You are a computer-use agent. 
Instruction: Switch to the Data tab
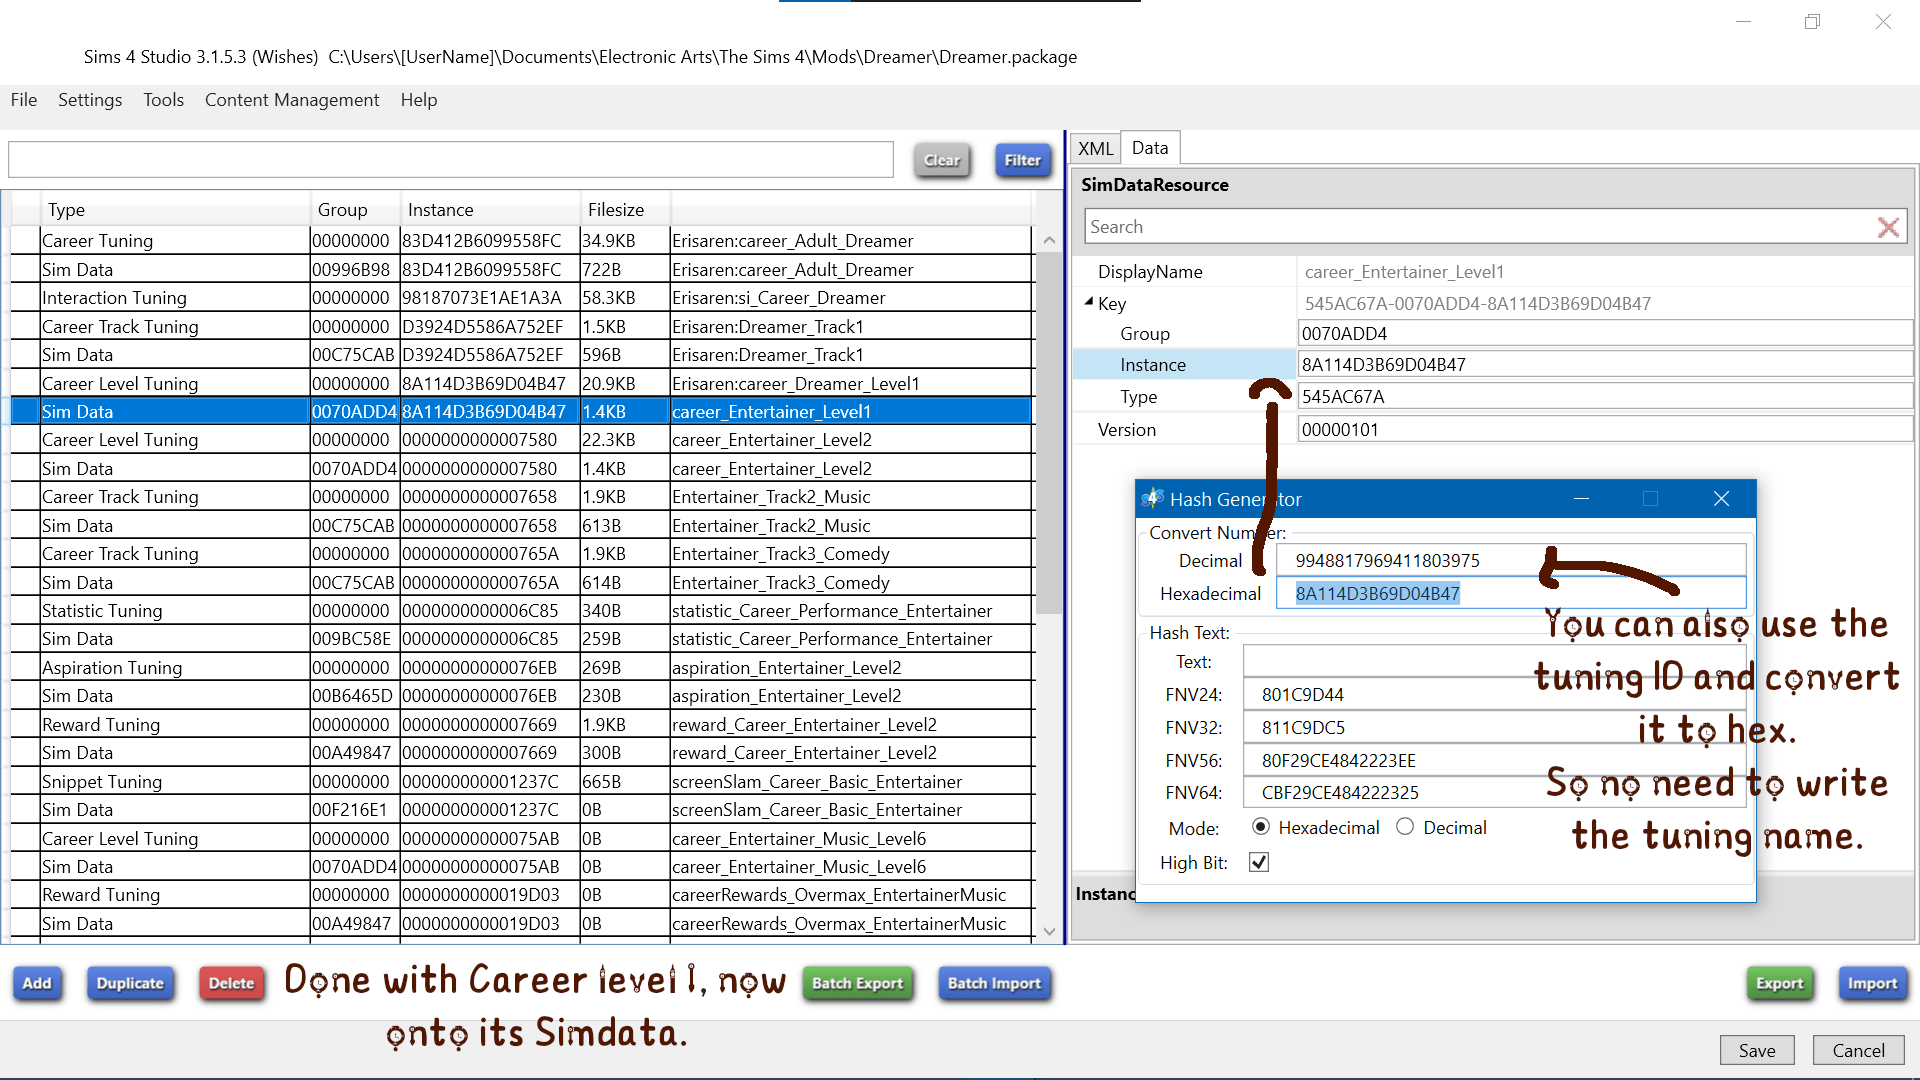pyautogui.click(x=1150, y=148)
